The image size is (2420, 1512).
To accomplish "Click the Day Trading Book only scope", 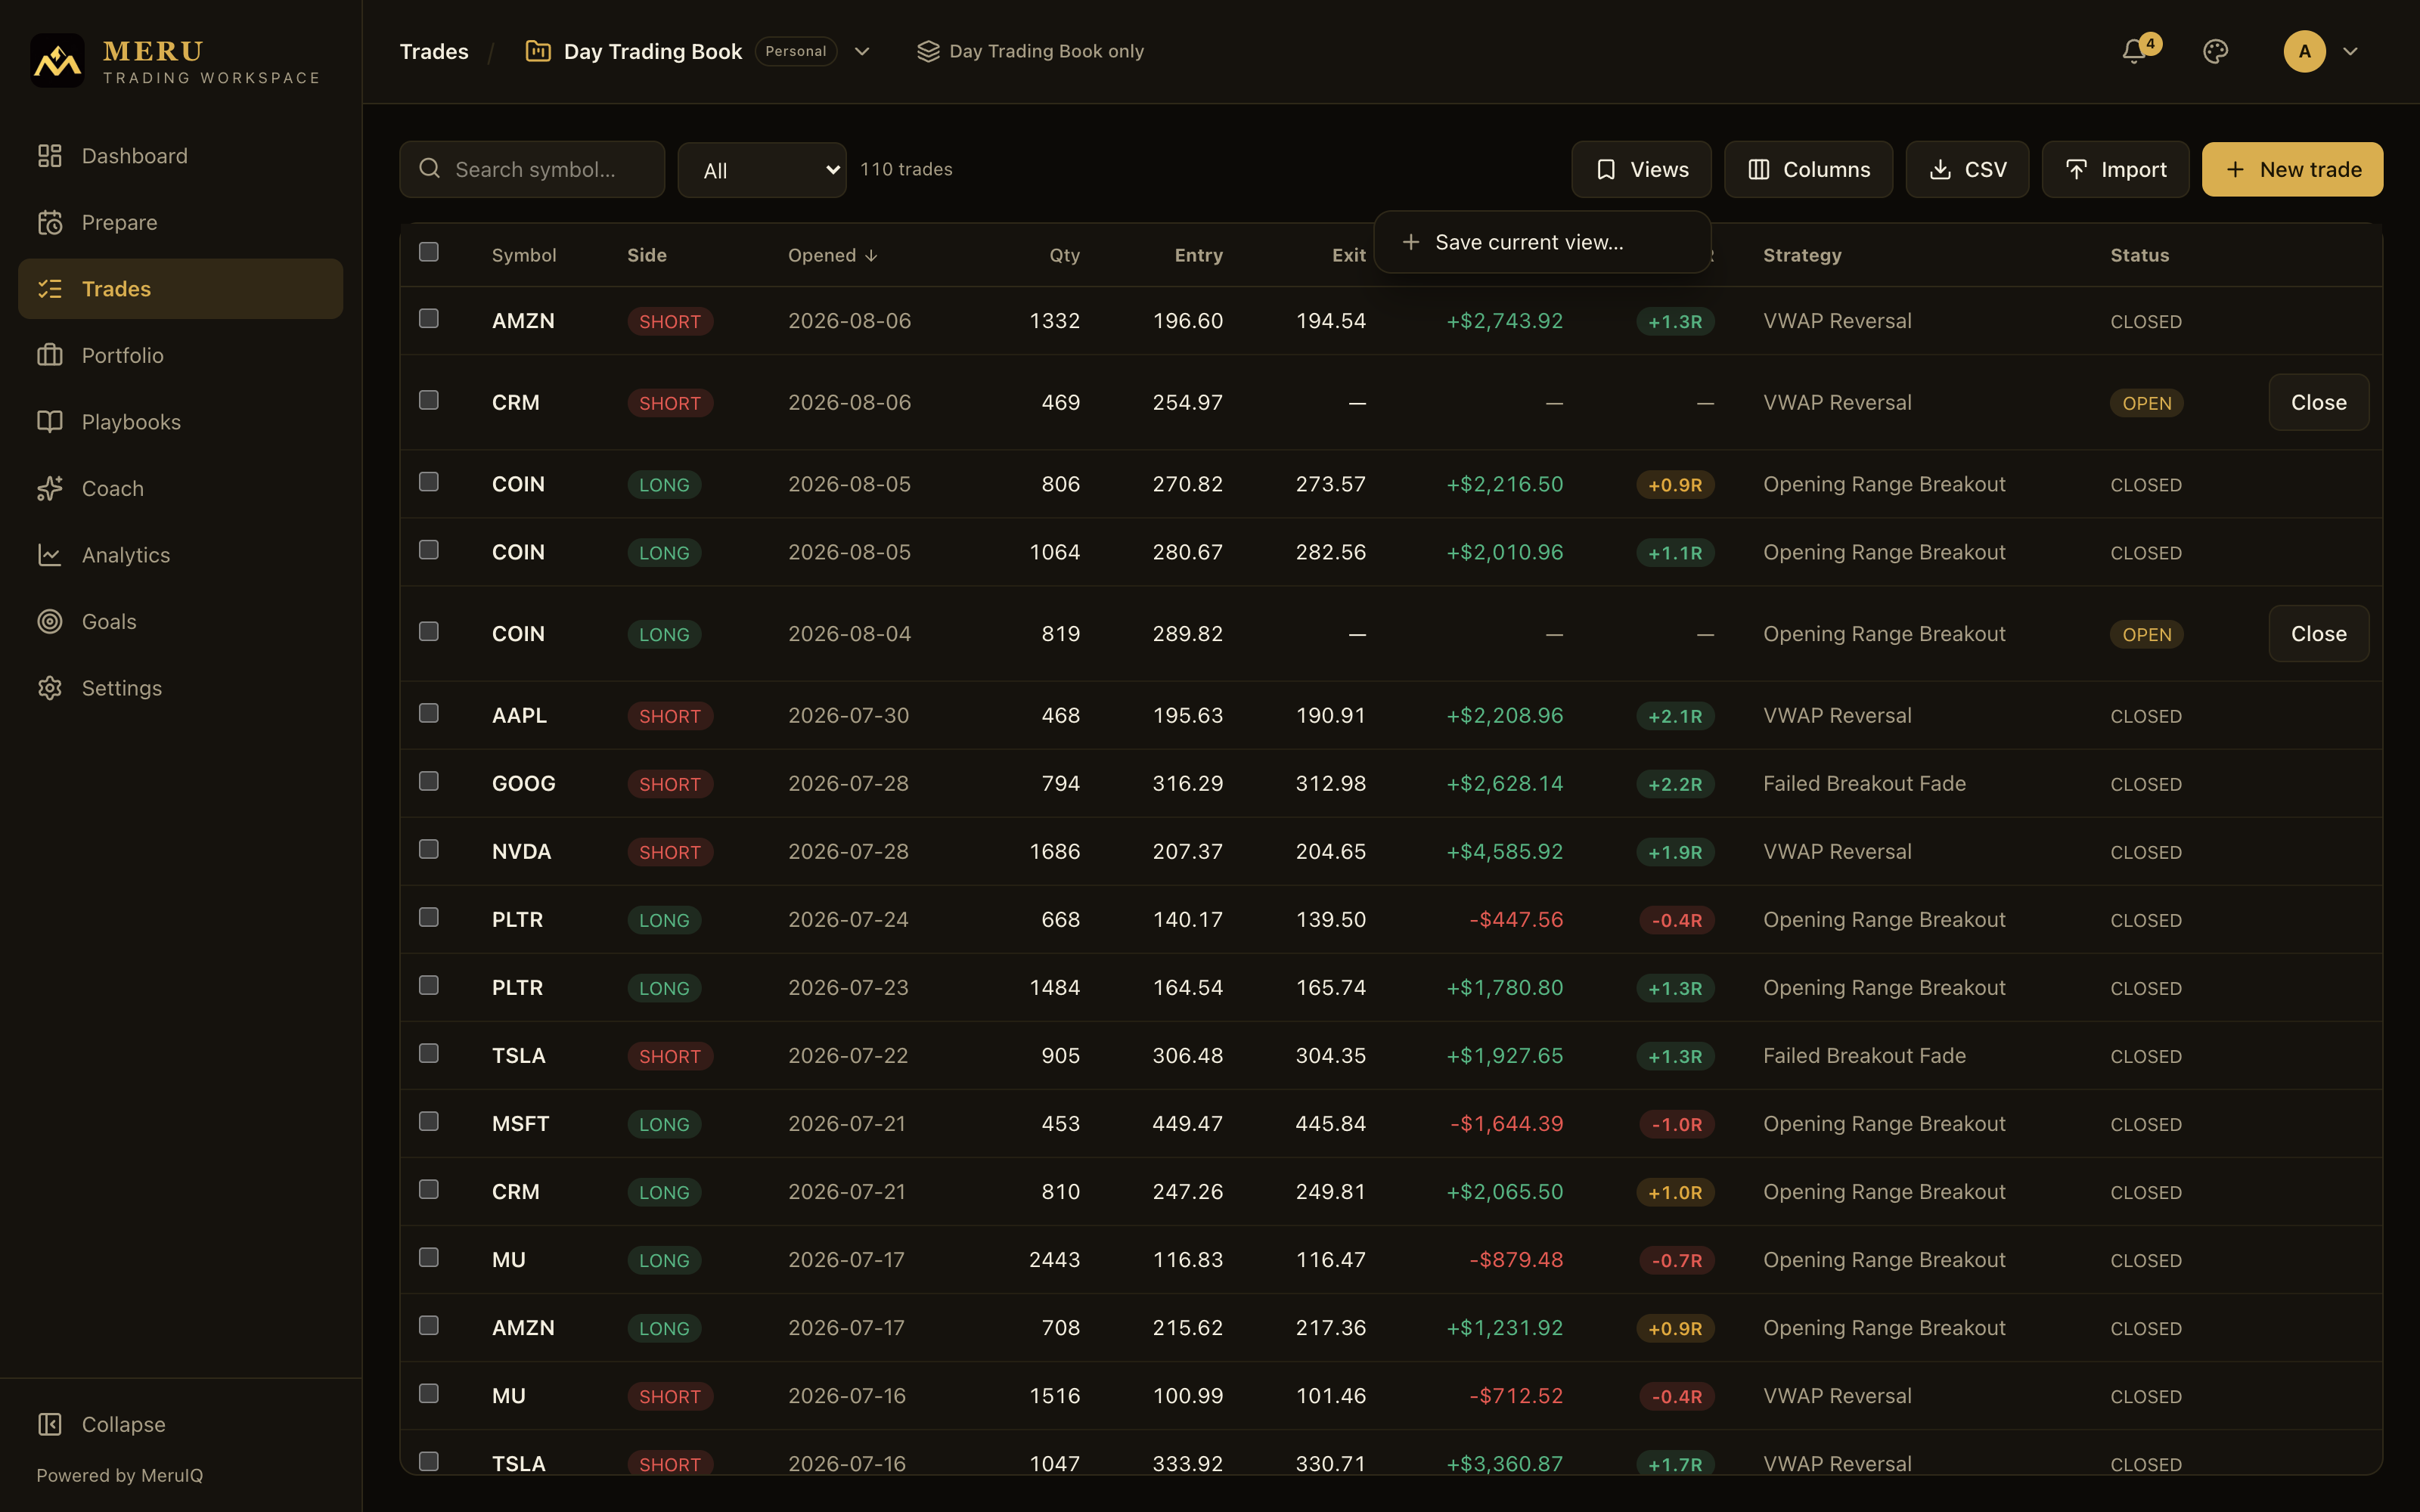I will (x=1030, y=51).
